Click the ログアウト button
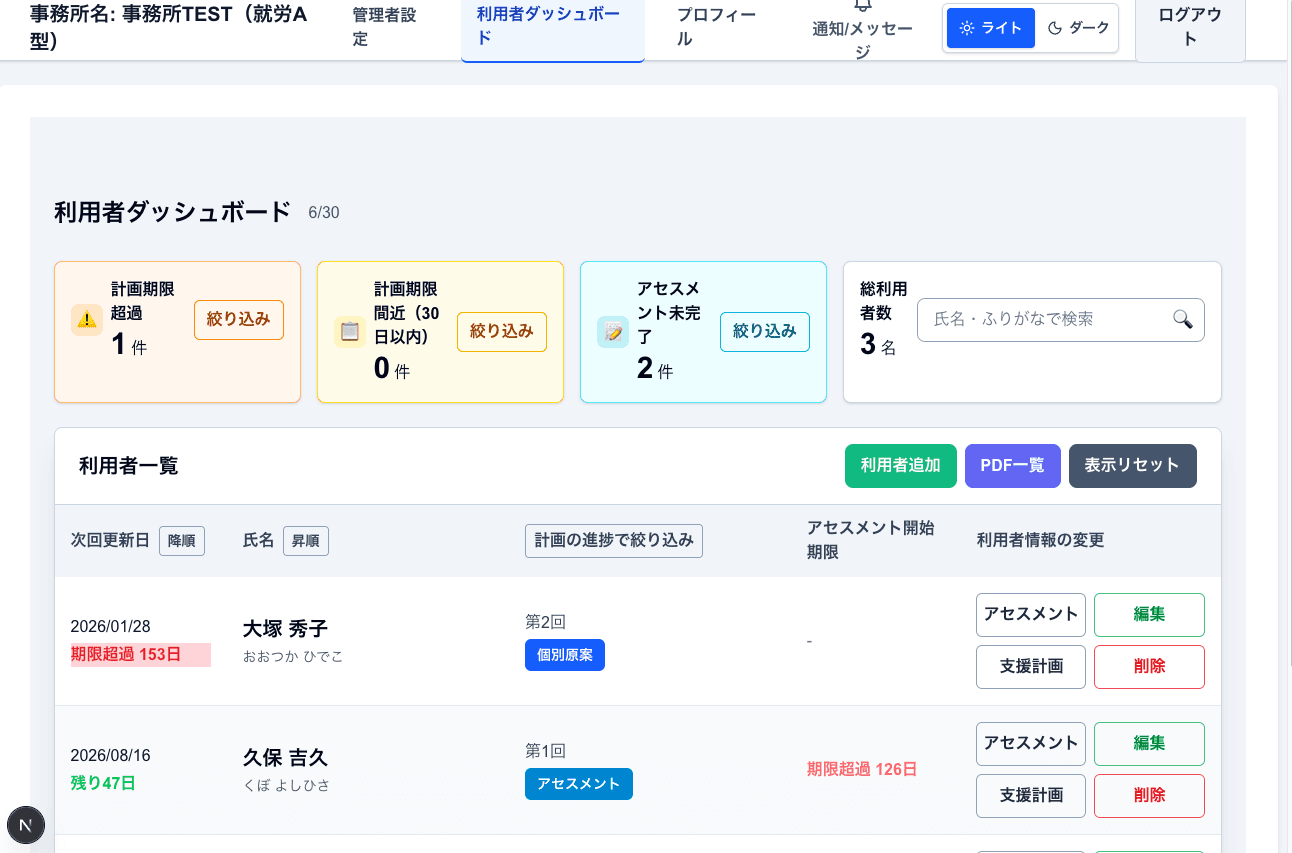Image resolution: width=1292 pixels, height=853 pixels. tap(1190, 28)
